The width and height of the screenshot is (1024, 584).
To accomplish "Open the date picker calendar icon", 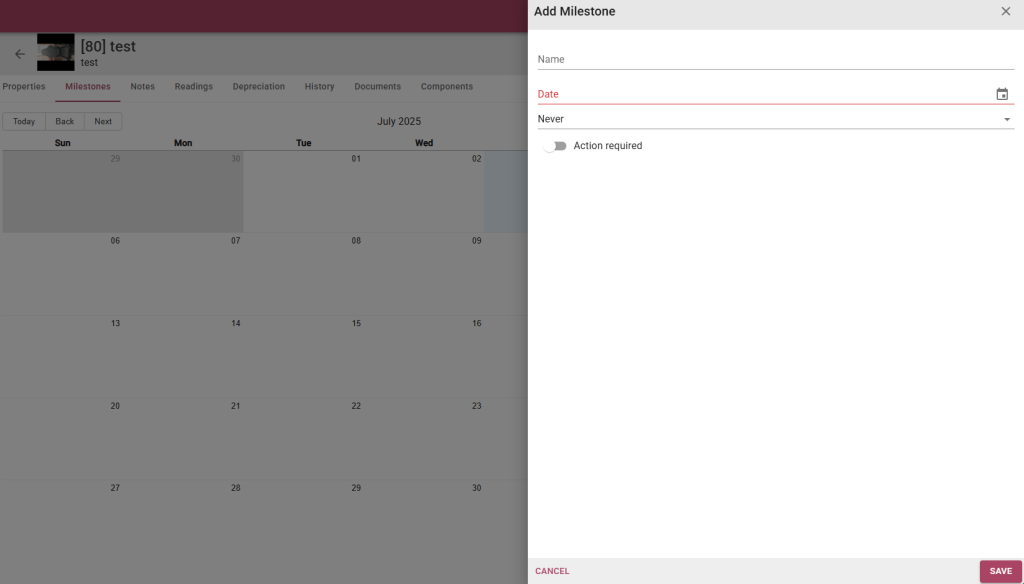I will (x=1002, y=94).
